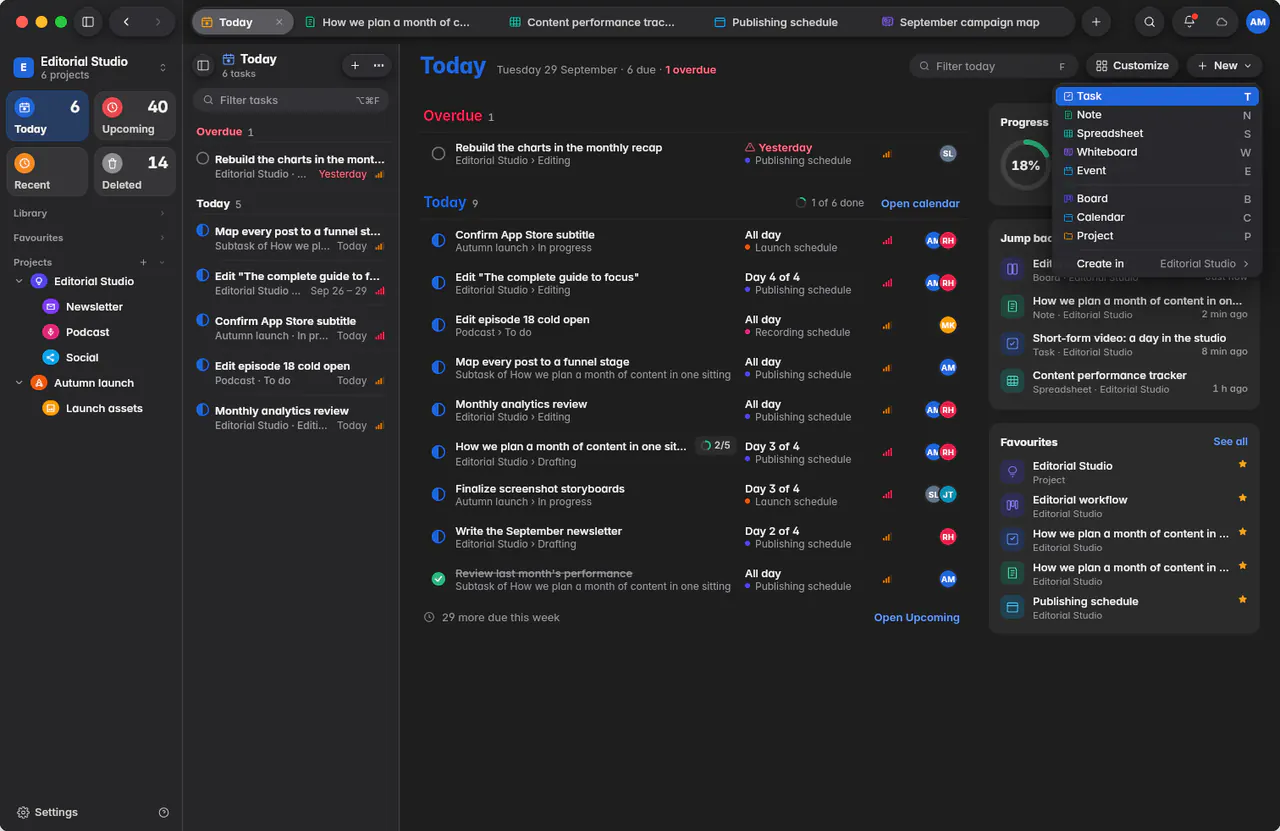Click priority bars on Confirm App Store subtitle
This screenshot has width=1280, height=831.
coord(887,241)
